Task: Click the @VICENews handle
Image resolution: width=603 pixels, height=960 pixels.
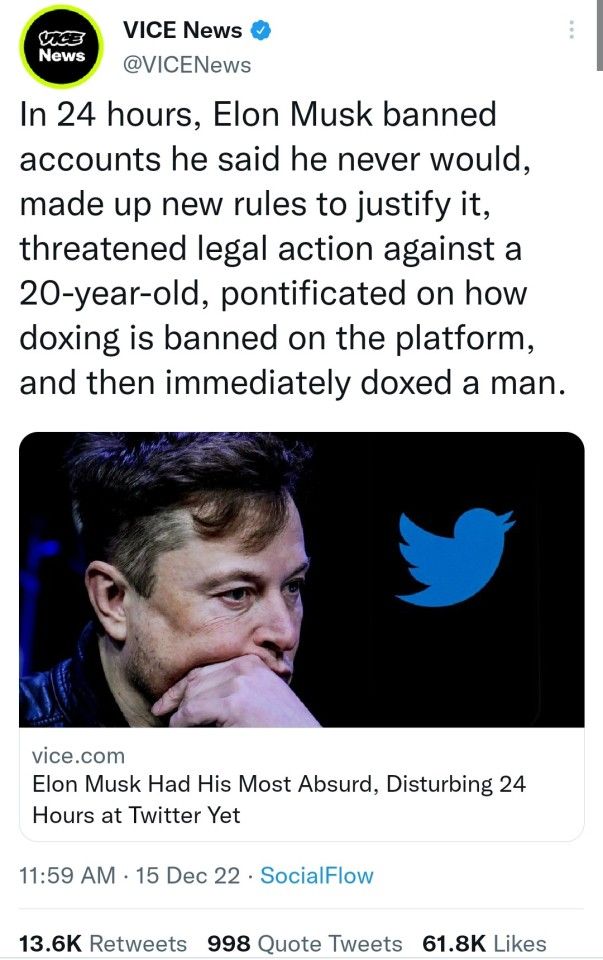Action: 187,65
